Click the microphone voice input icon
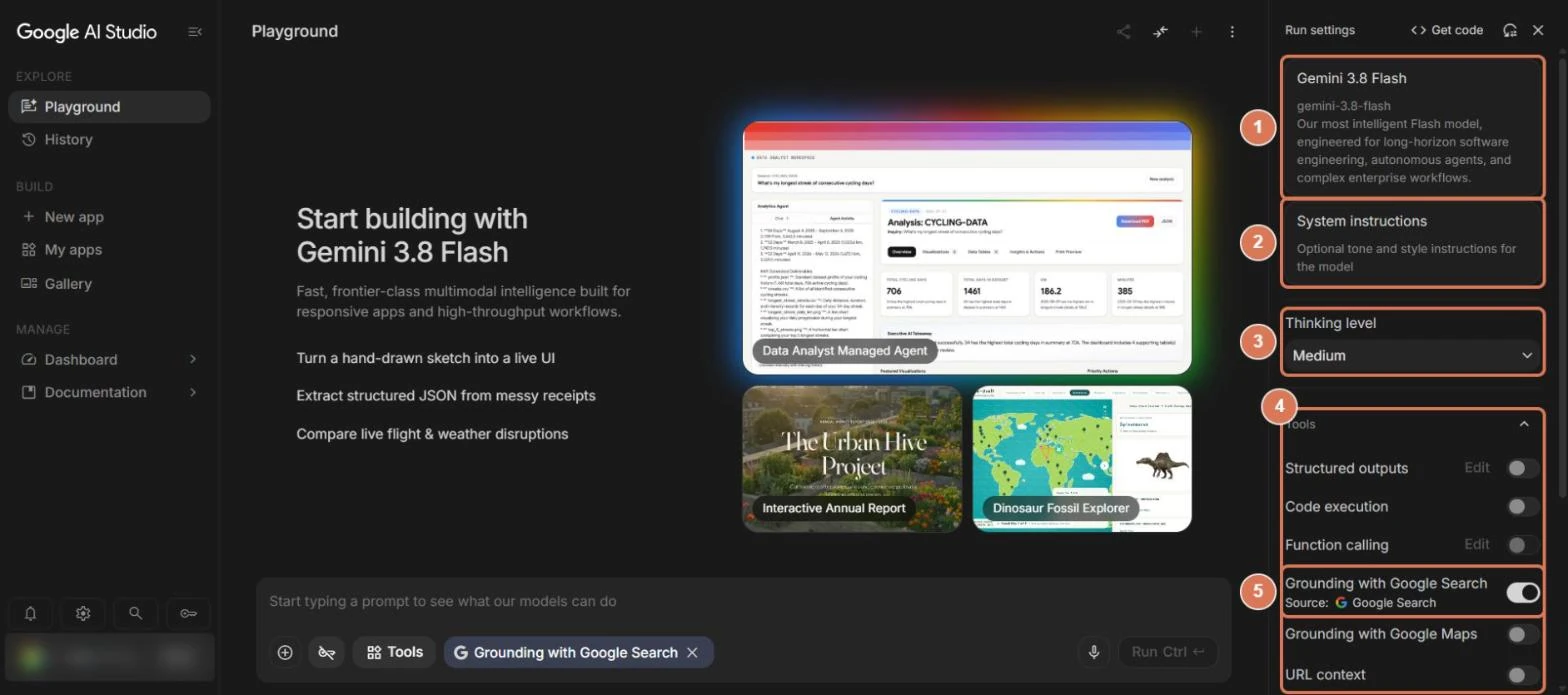 1094,652
